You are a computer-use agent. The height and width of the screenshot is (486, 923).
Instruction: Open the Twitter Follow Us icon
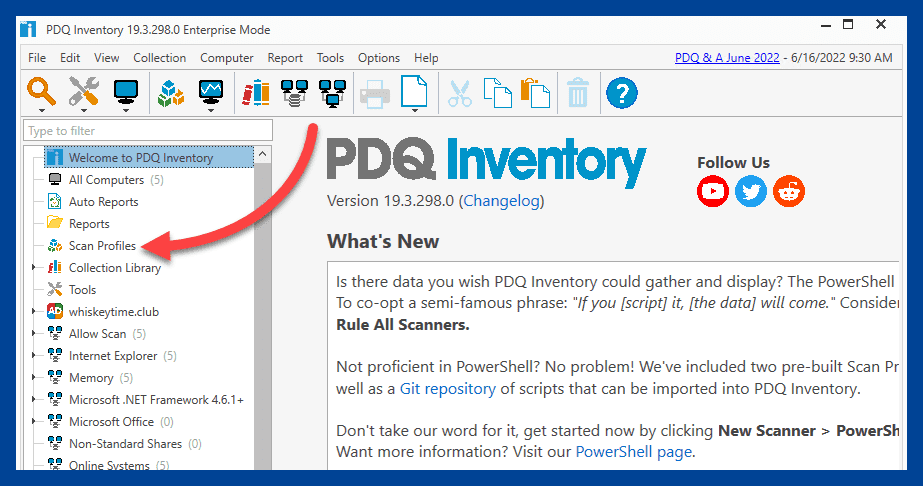click(x=751, y=191)
